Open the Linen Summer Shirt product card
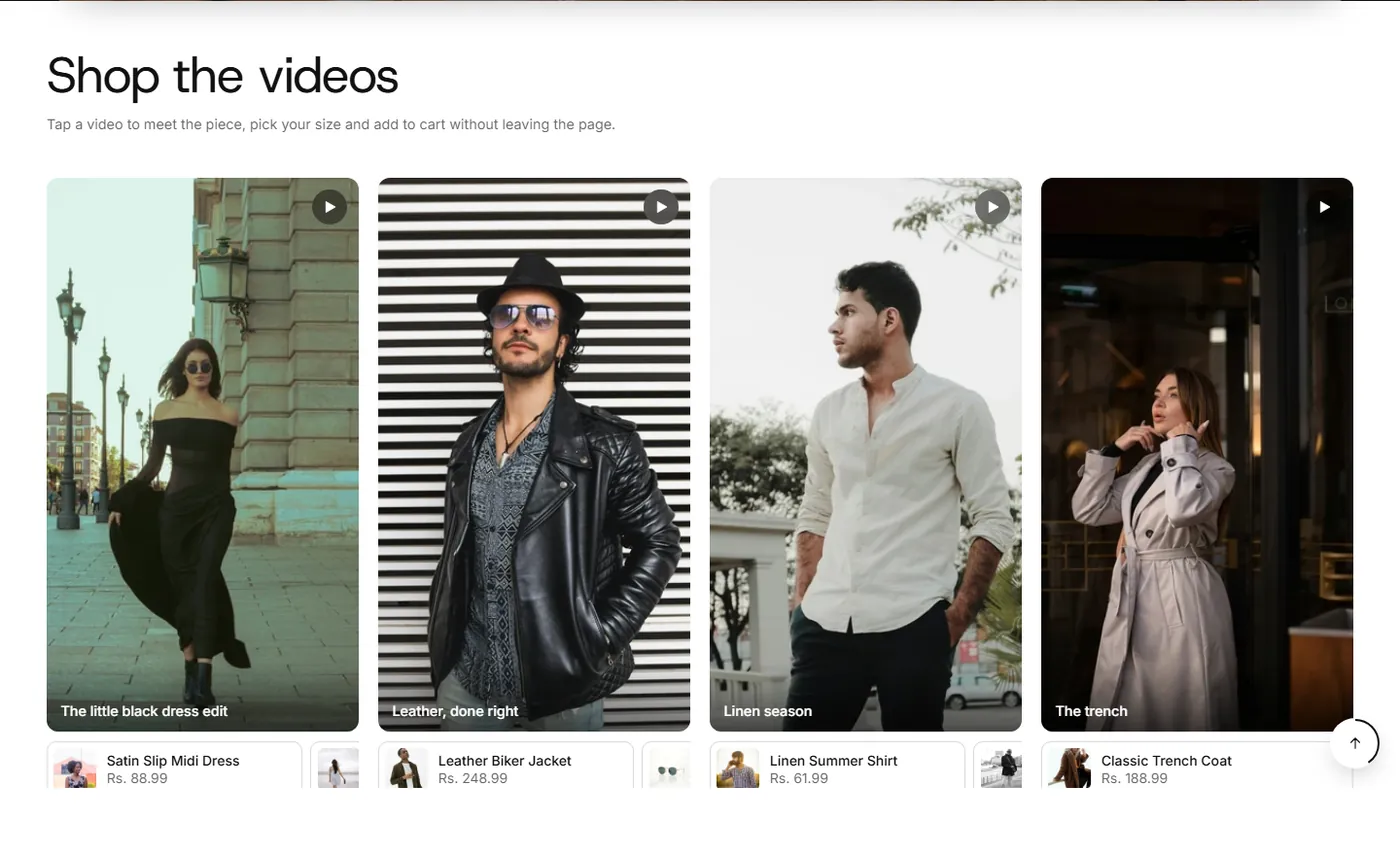 click(837, 765)
